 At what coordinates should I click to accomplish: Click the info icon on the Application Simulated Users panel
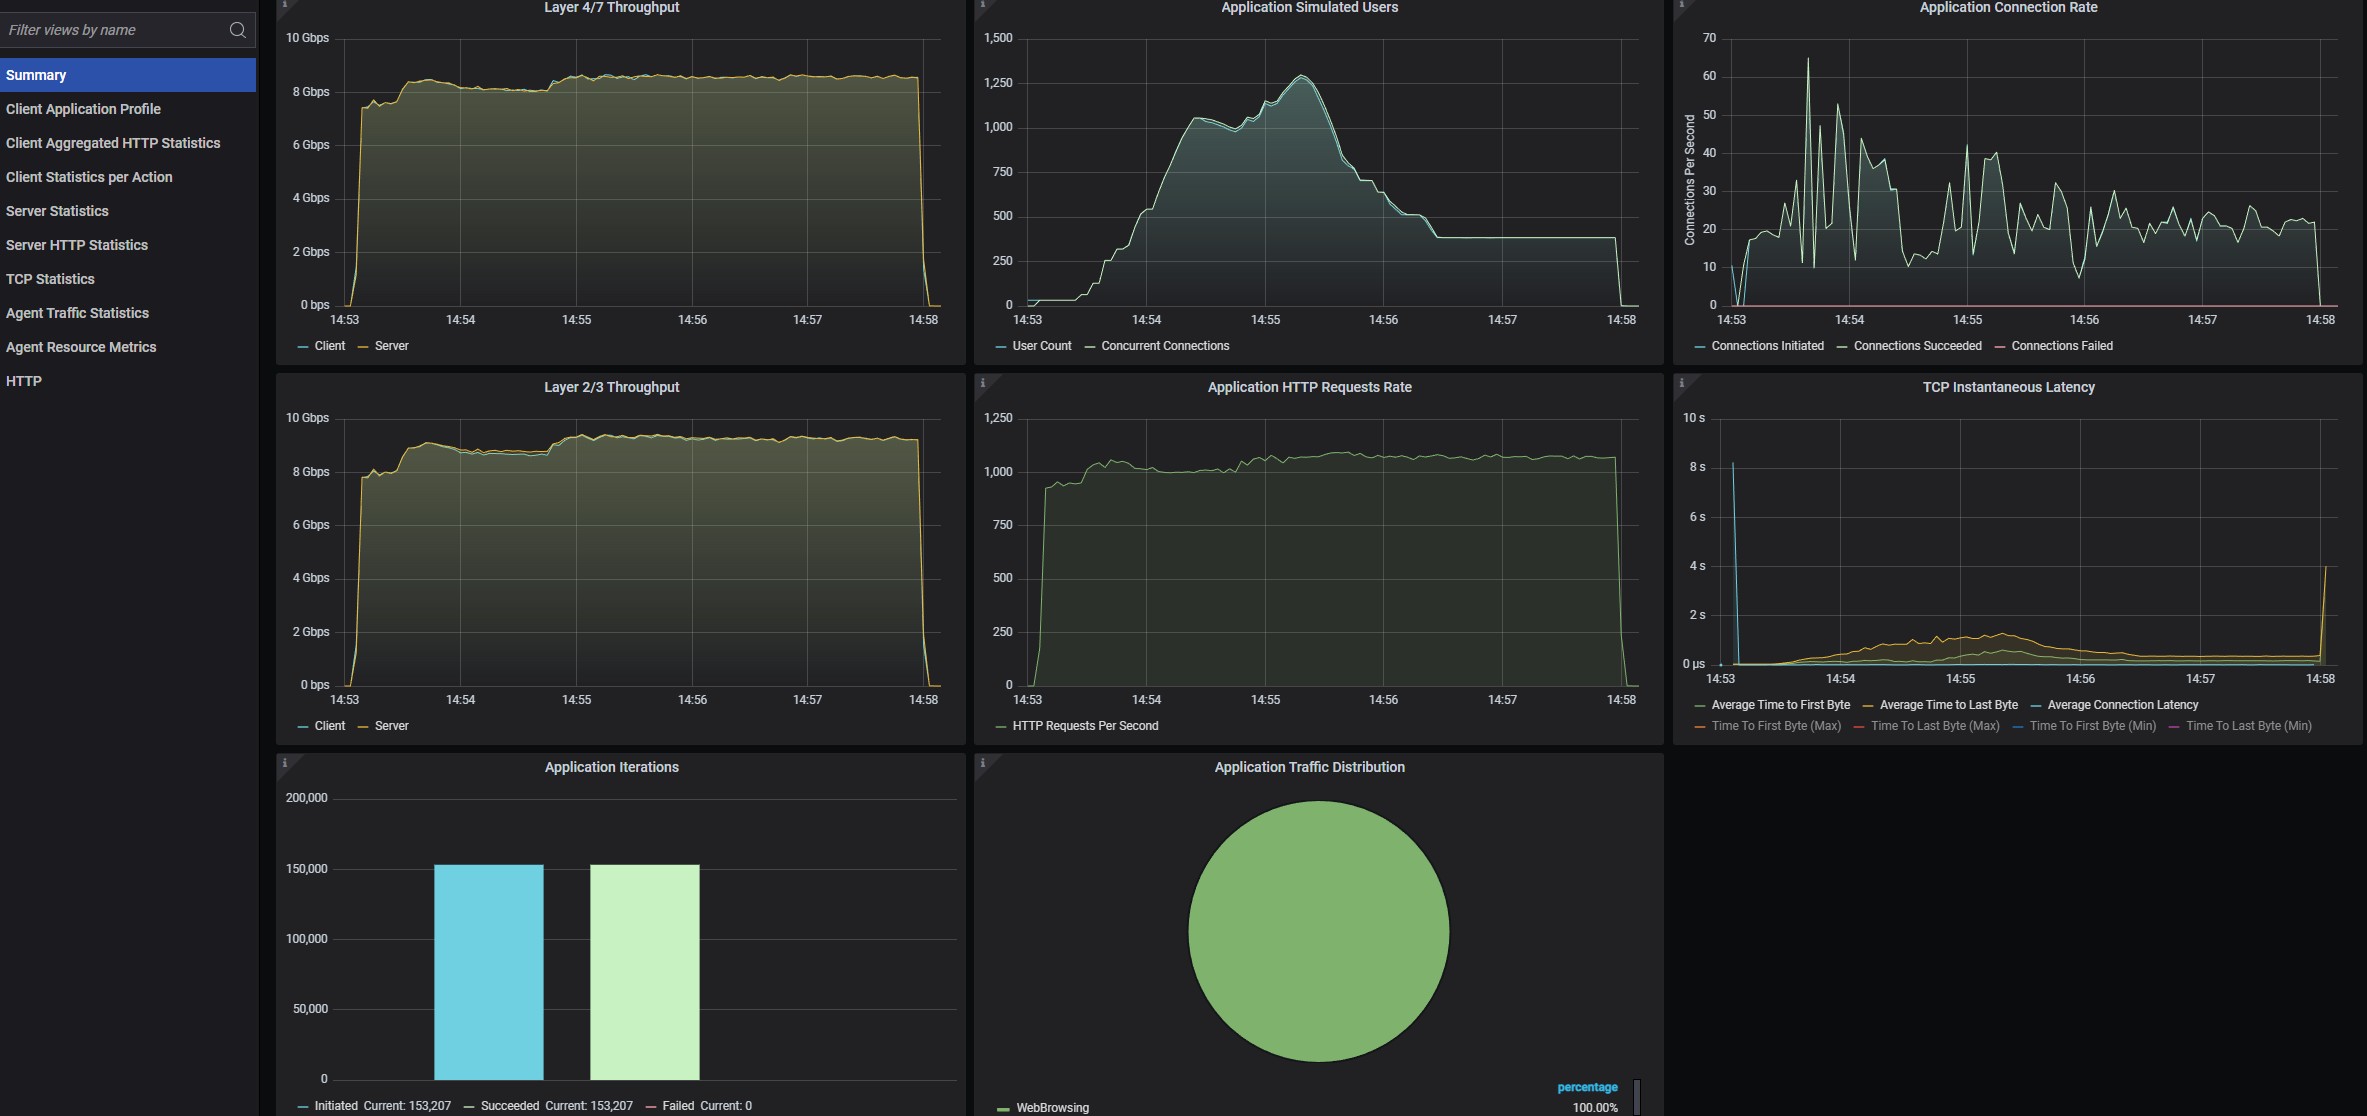983,4
